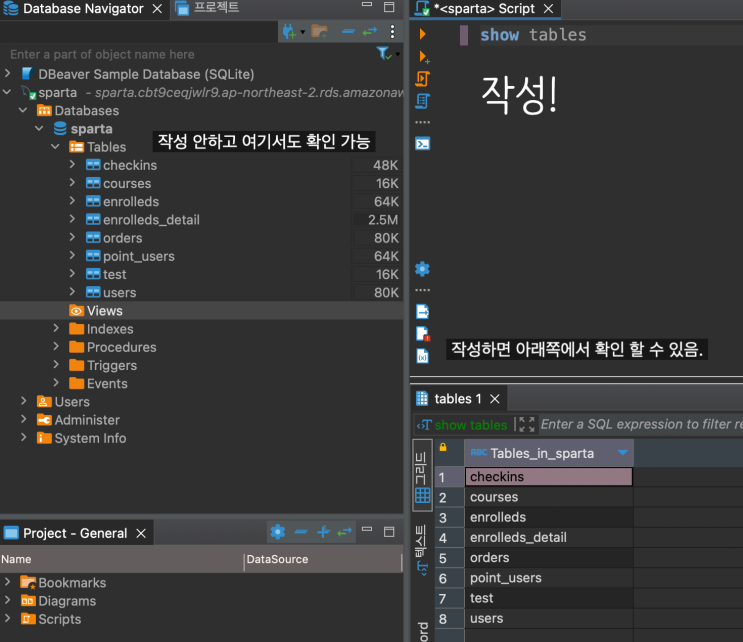Expand the enrolleds_detail table

point(72,219)
